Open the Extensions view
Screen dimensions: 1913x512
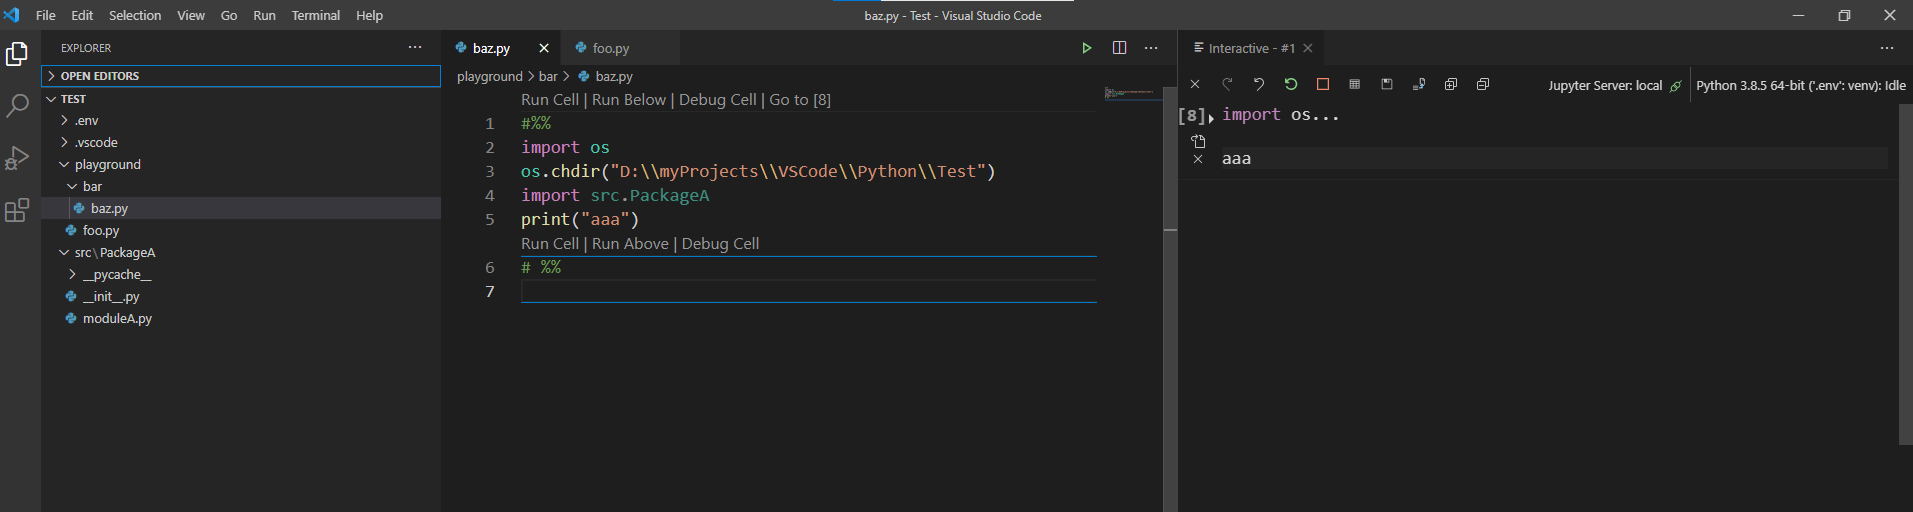17,210
